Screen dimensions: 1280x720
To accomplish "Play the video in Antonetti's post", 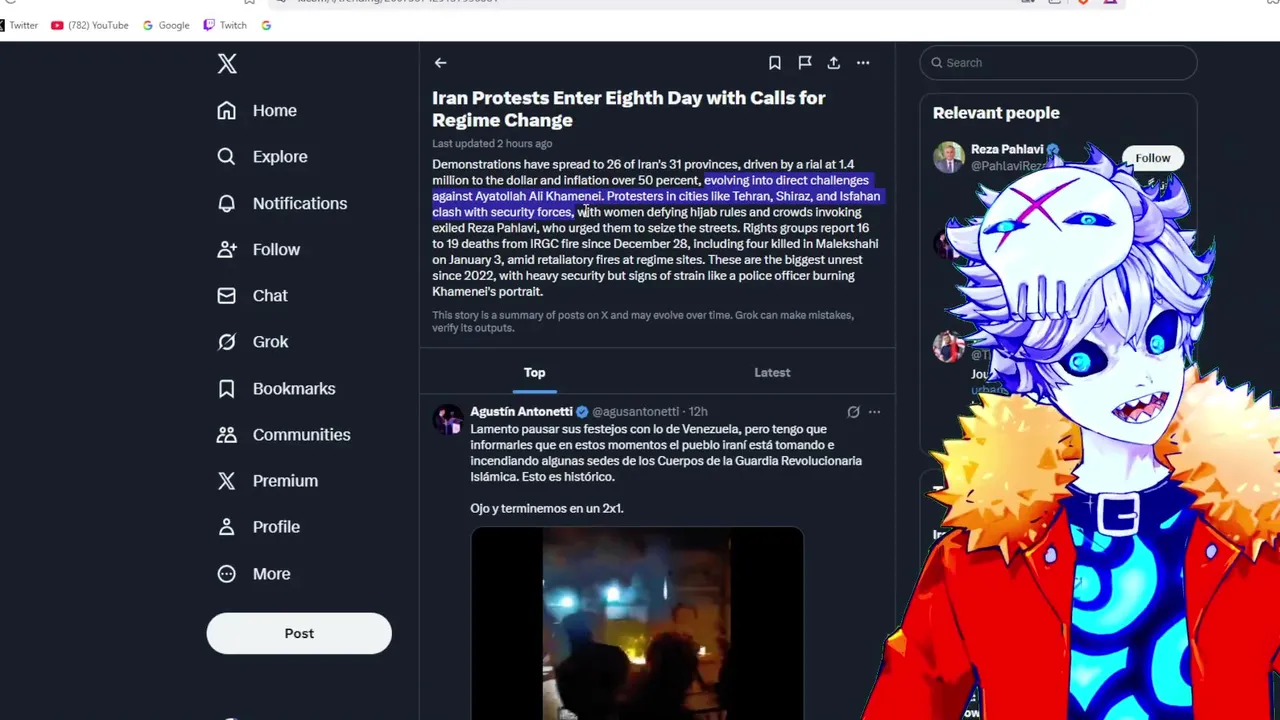I will pyautogui.click(x=637, y=624).
